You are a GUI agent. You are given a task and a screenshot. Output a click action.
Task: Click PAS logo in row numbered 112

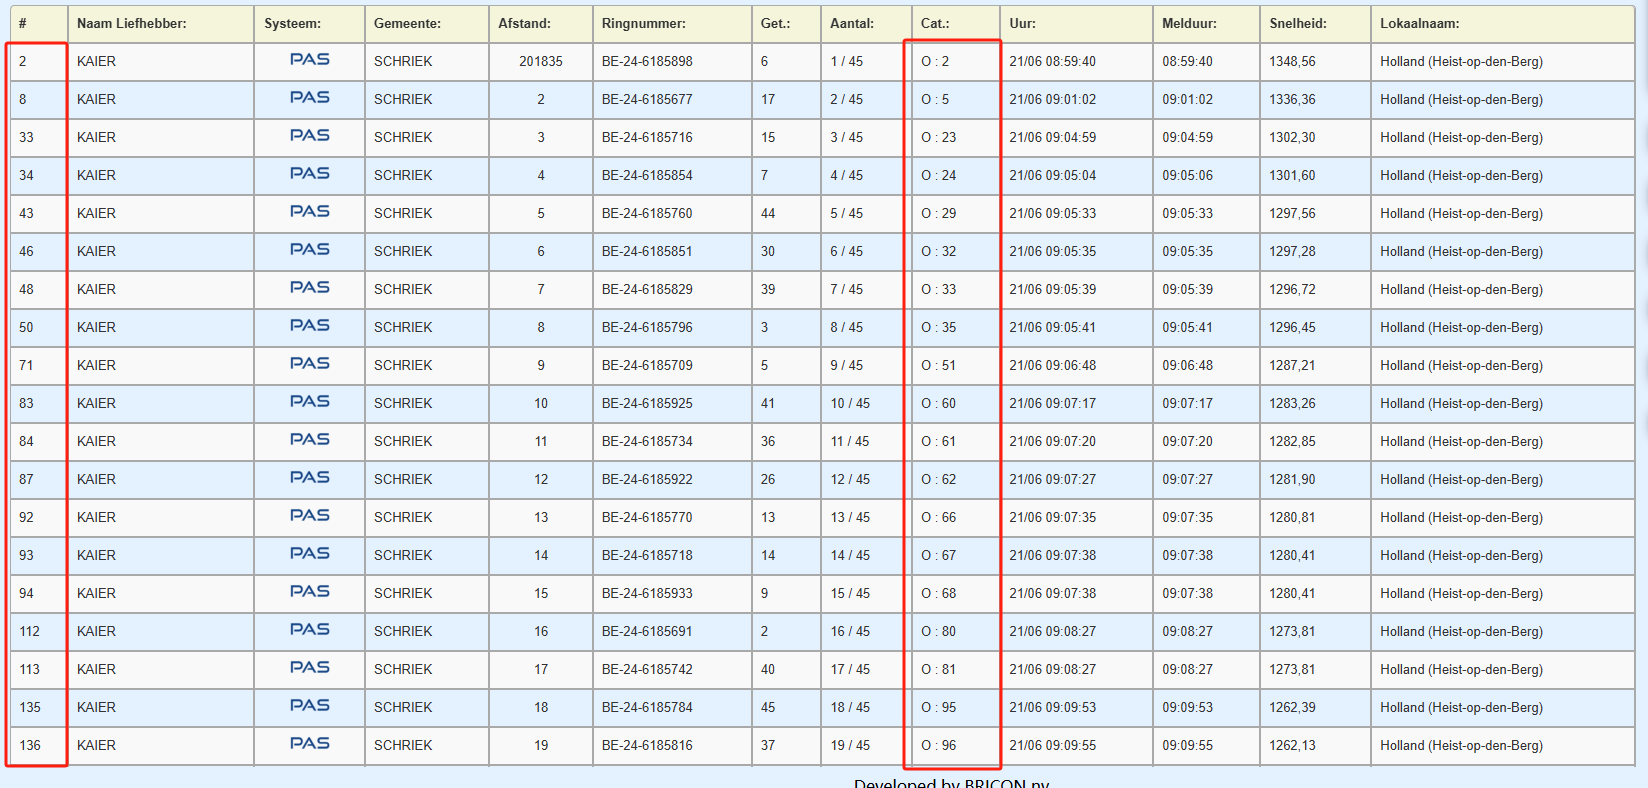[309, 630]
